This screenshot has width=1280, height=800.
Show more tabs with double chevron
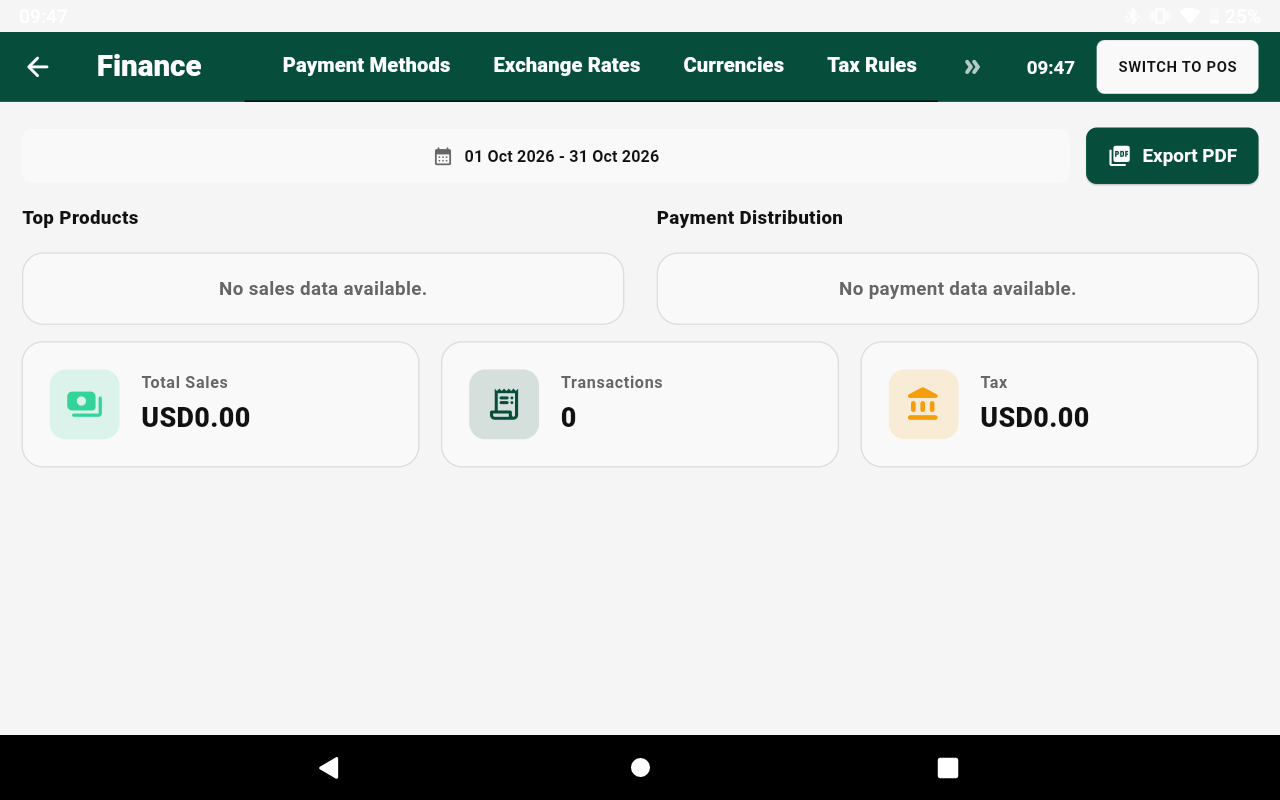[972, 67]
